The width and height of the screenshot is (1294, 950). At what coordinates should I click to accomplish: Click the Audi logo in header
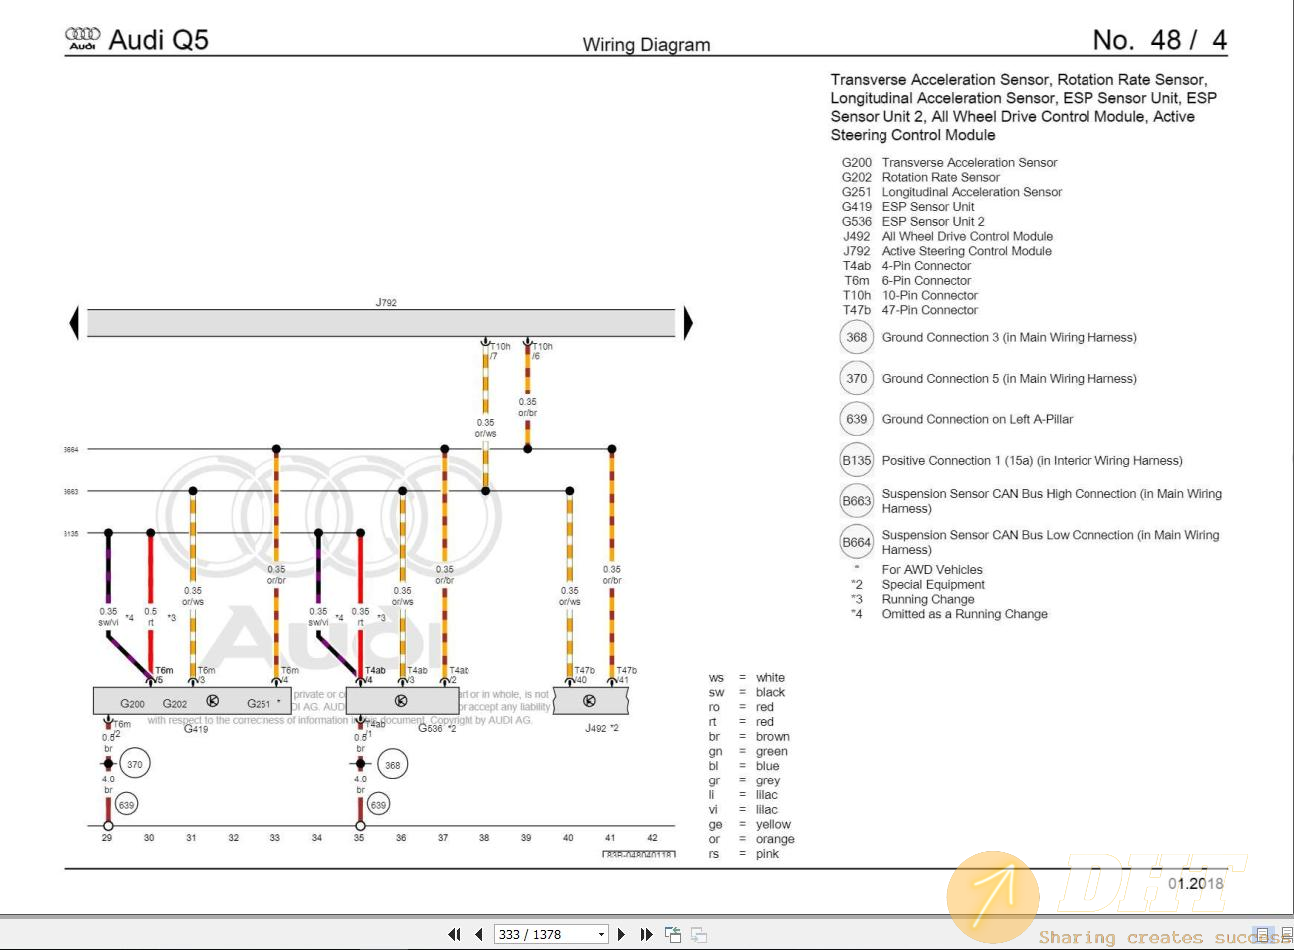point(83,39)
